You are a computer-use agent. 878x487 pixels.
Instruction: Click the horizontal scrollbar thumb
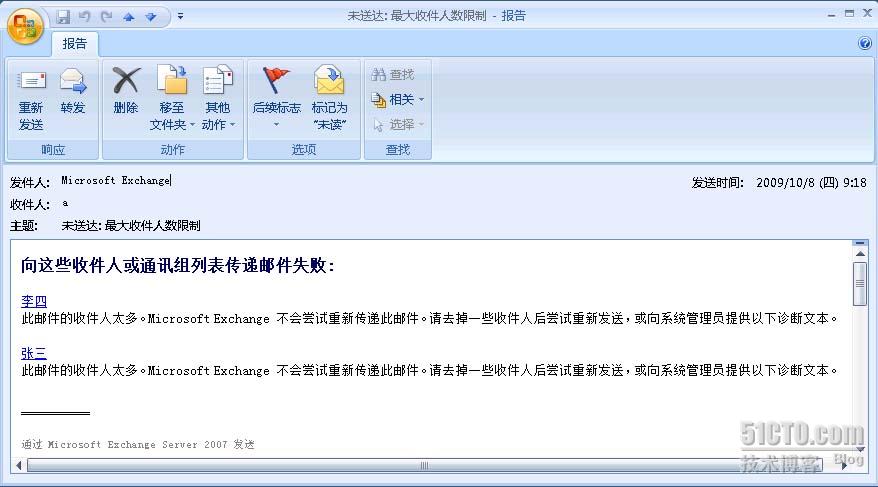coord(424,465)
